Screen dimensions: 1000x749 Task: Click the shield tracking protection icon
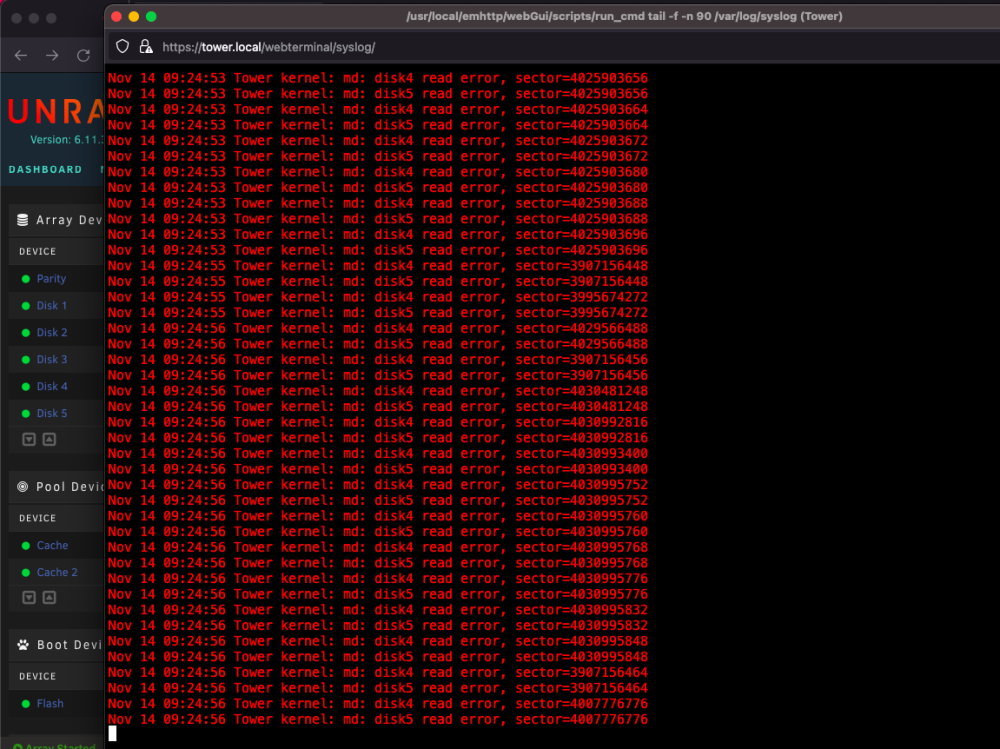point(122,47)
